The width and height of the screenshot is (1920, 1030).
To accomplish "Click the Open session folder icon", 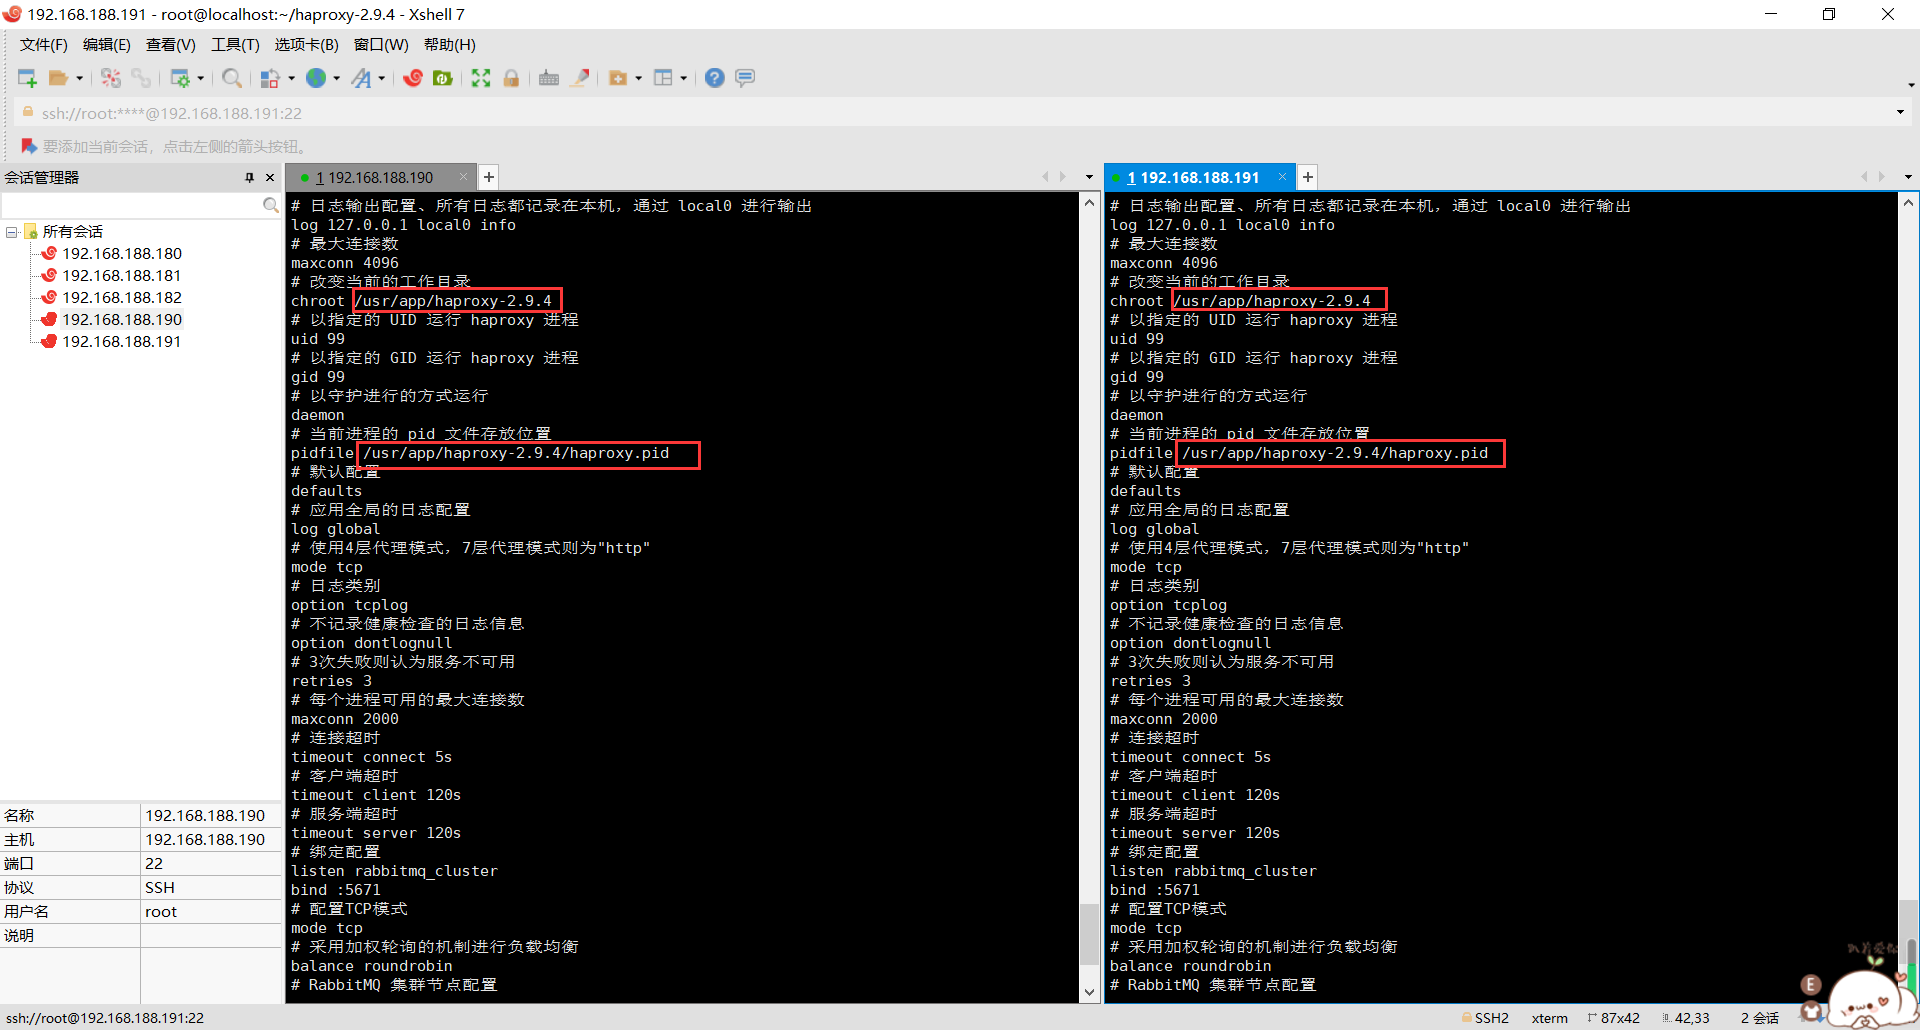I will coord(59,78).
